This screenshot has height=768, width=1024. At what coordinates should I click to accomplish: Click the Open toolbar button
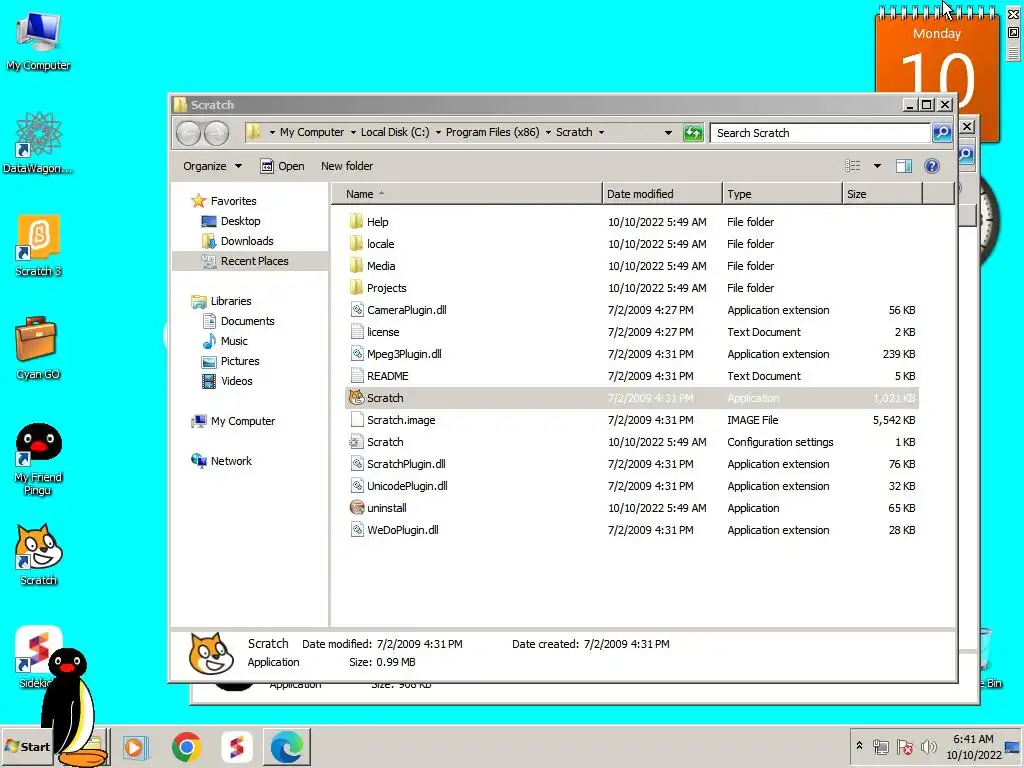pos(282,166)
